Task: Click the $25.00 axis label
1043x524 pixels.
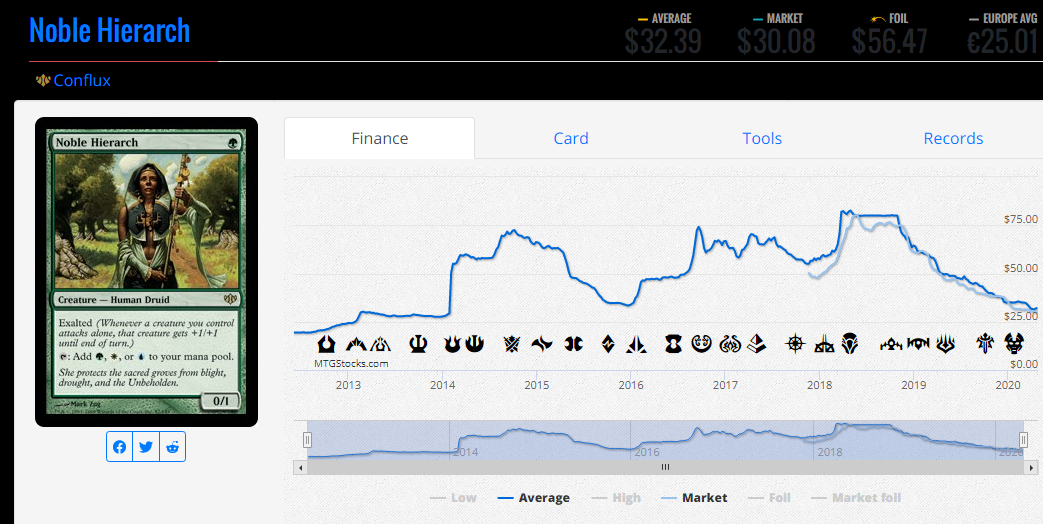Action: click(1020, 316)
